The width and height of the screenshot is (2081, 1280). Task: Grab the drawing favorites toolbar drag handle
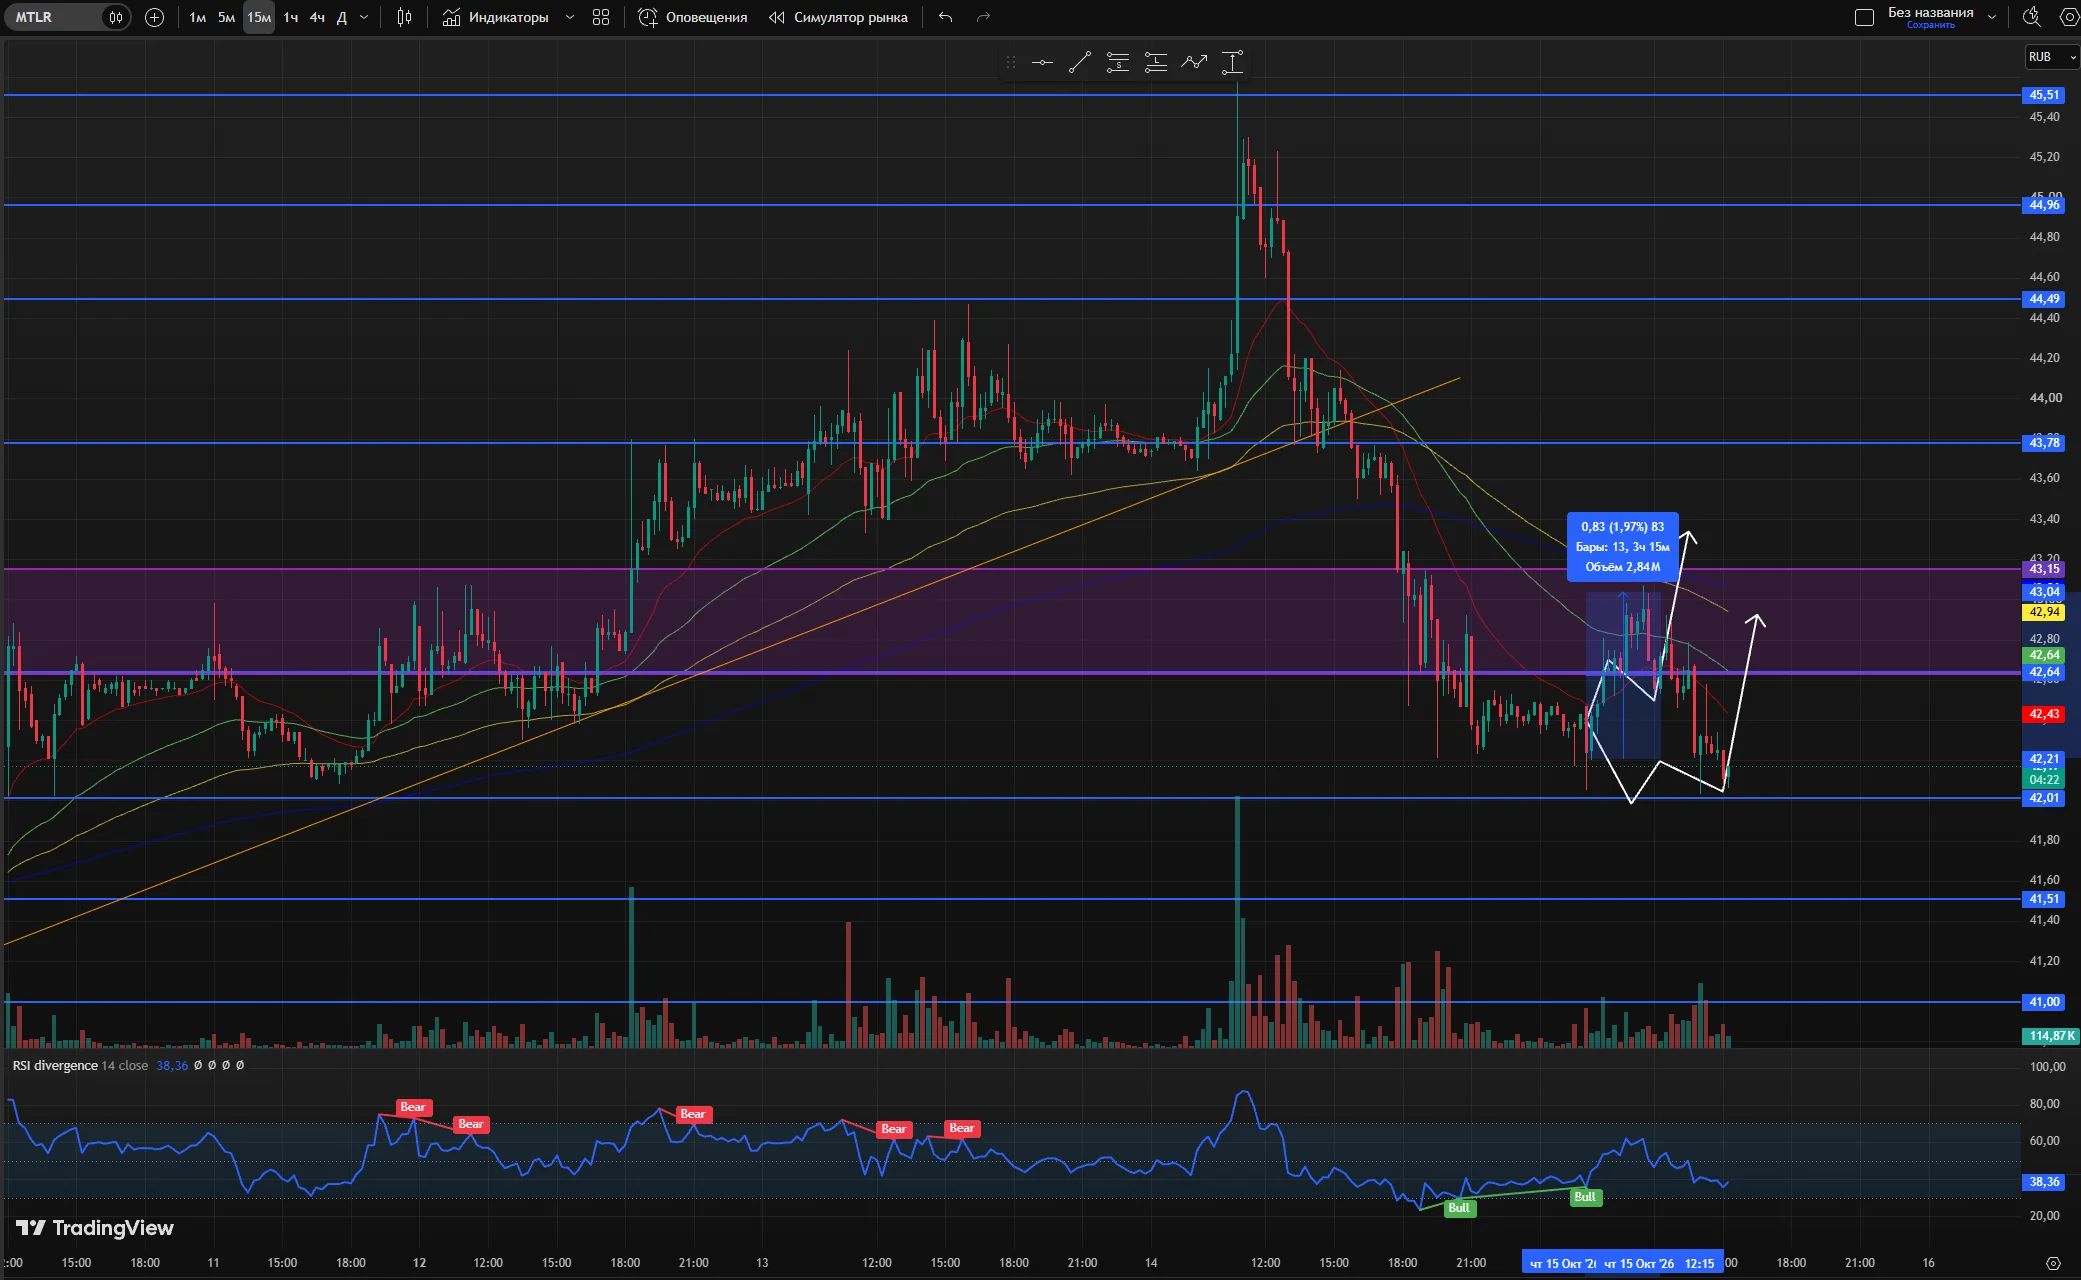point(1011,62)
